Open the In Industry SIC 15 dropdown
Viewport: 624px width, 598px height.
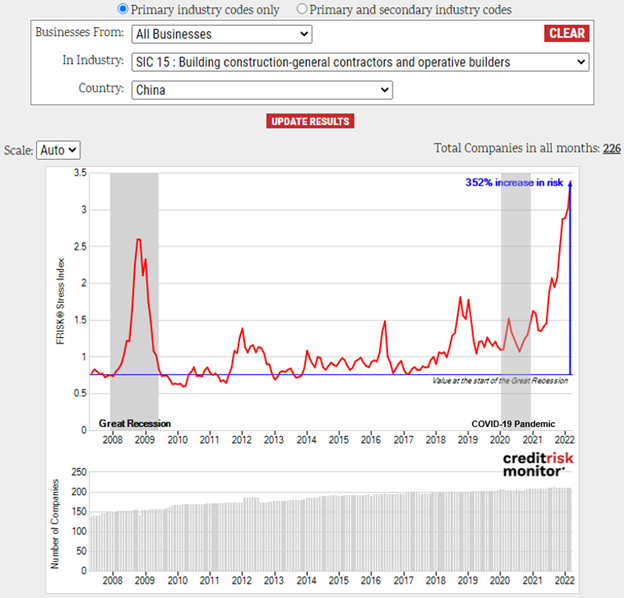point(360,62)
